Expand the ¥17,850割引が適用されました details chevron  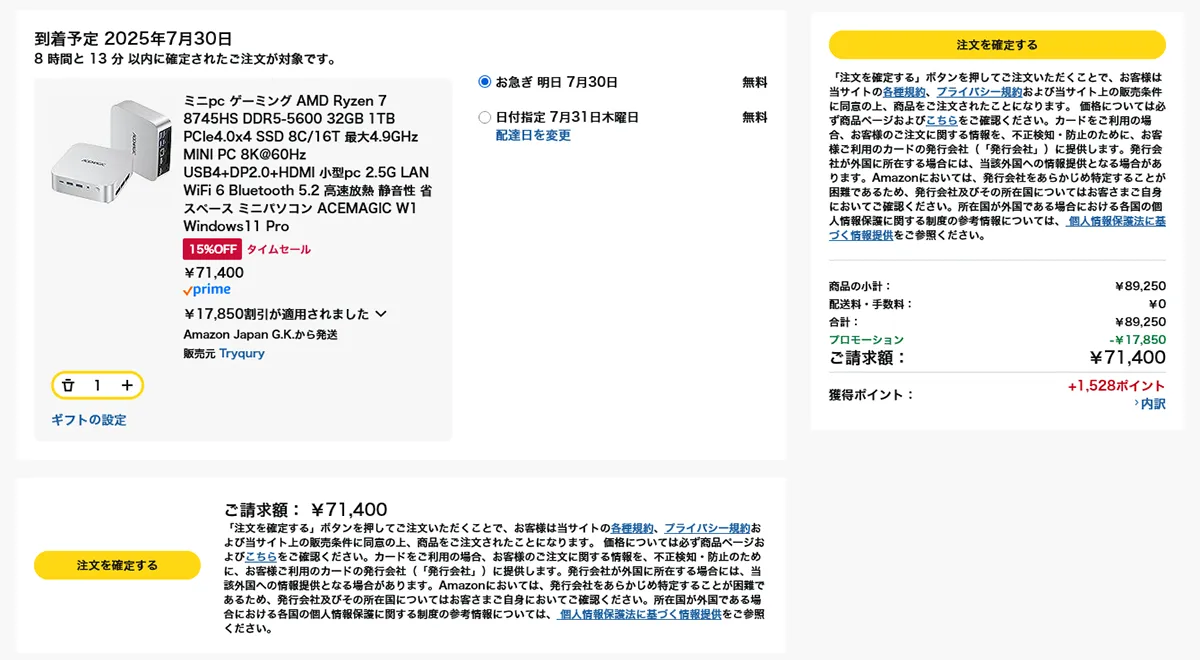tap(381, 314)
